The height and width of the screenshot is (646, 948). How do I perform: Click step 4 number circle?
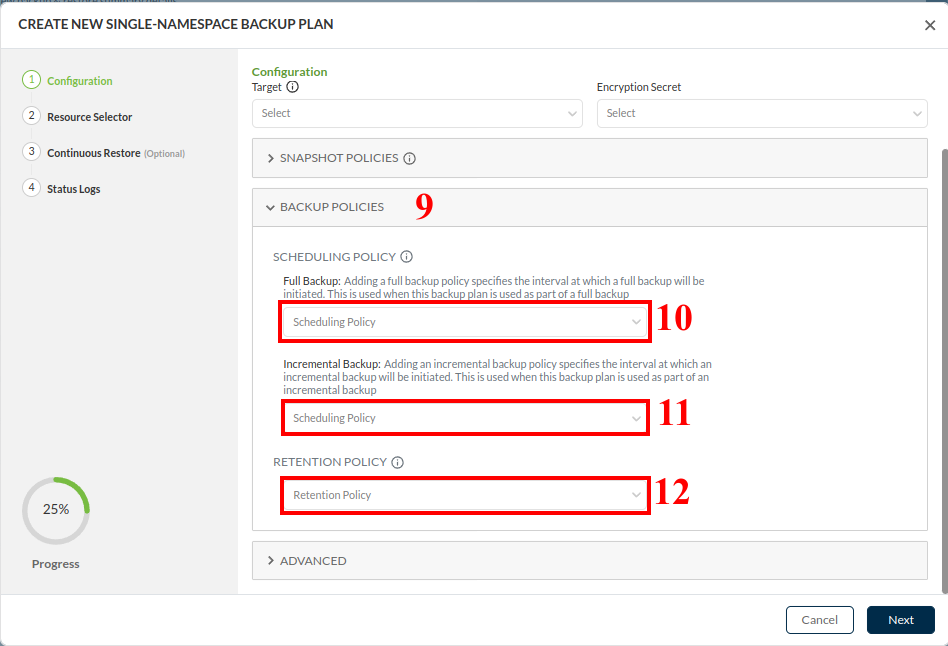[31, 188]
